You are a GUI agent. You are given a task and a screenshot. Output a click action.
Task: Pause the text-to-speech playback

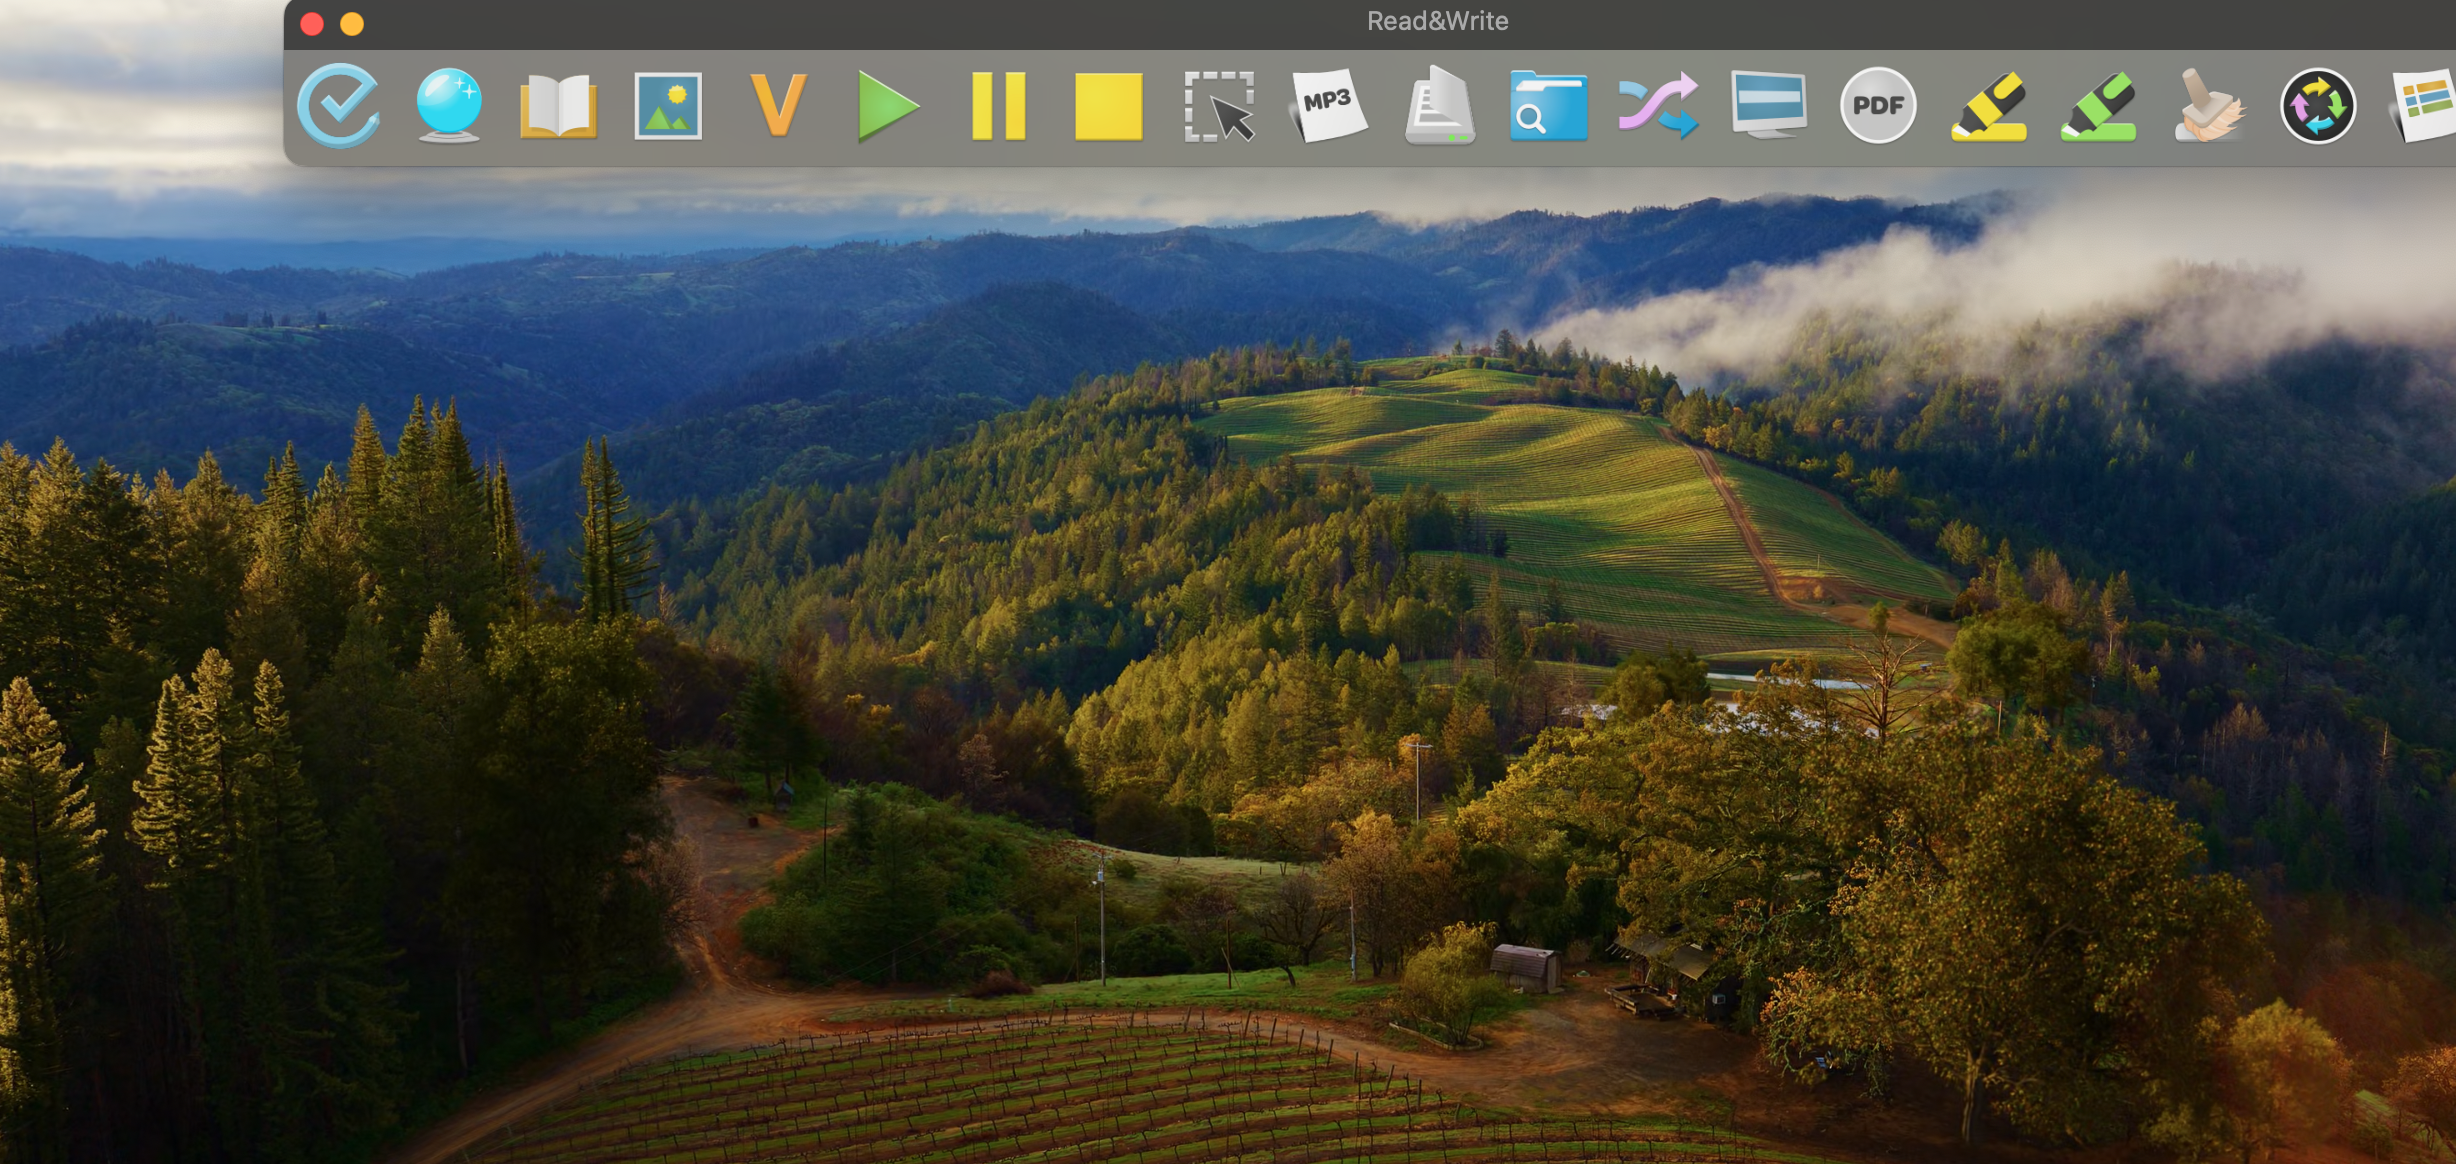[x=1000, y=105]
